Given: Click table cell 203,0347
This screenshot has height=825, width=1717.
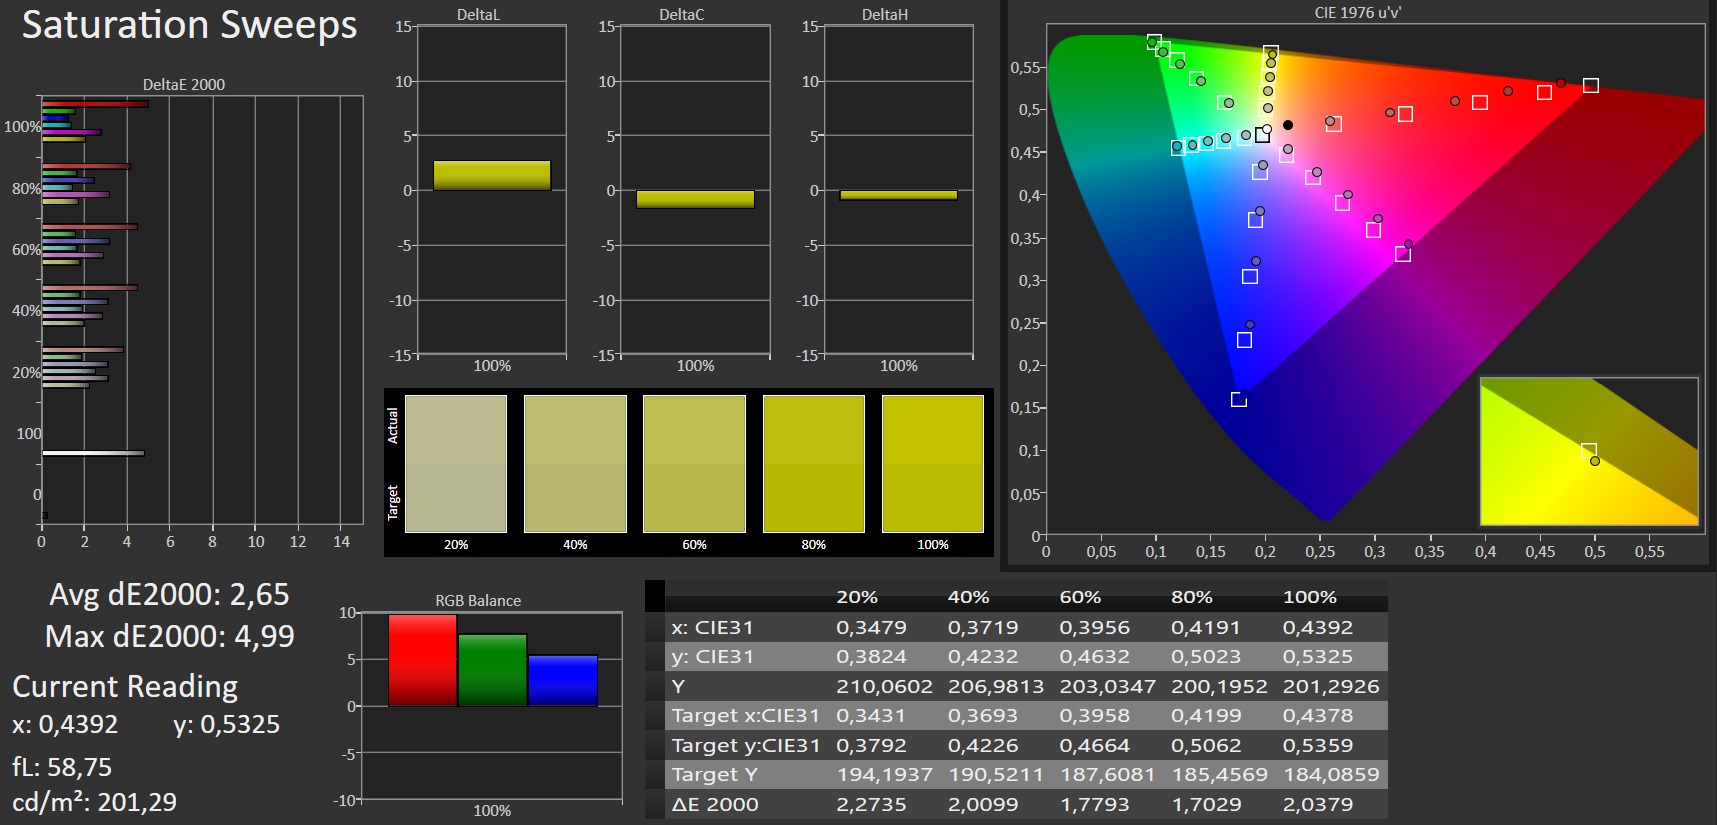Looking at the screenshot, I should click(1107, 687).
